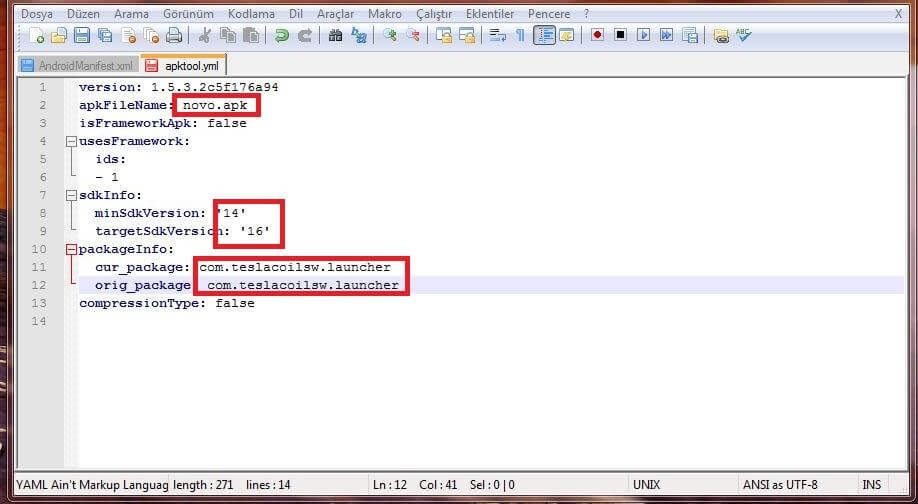Click the ANSI as UTF-8 status field

780,485
